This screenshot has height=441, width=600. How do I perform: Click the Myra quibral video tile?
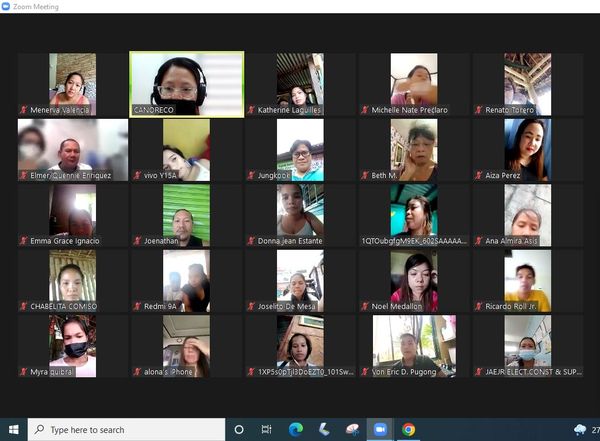tap(72, 346)
